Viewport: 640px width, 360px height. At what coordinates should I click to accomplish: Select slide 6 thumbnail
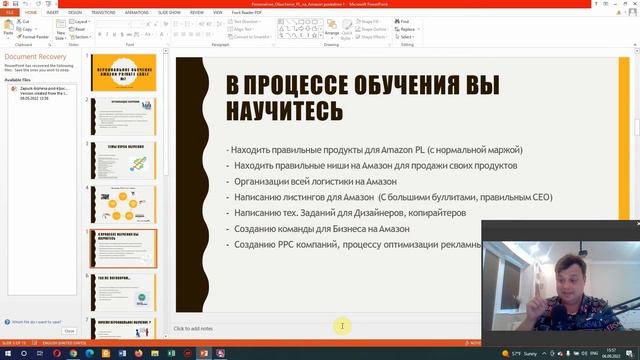point(123,293)
